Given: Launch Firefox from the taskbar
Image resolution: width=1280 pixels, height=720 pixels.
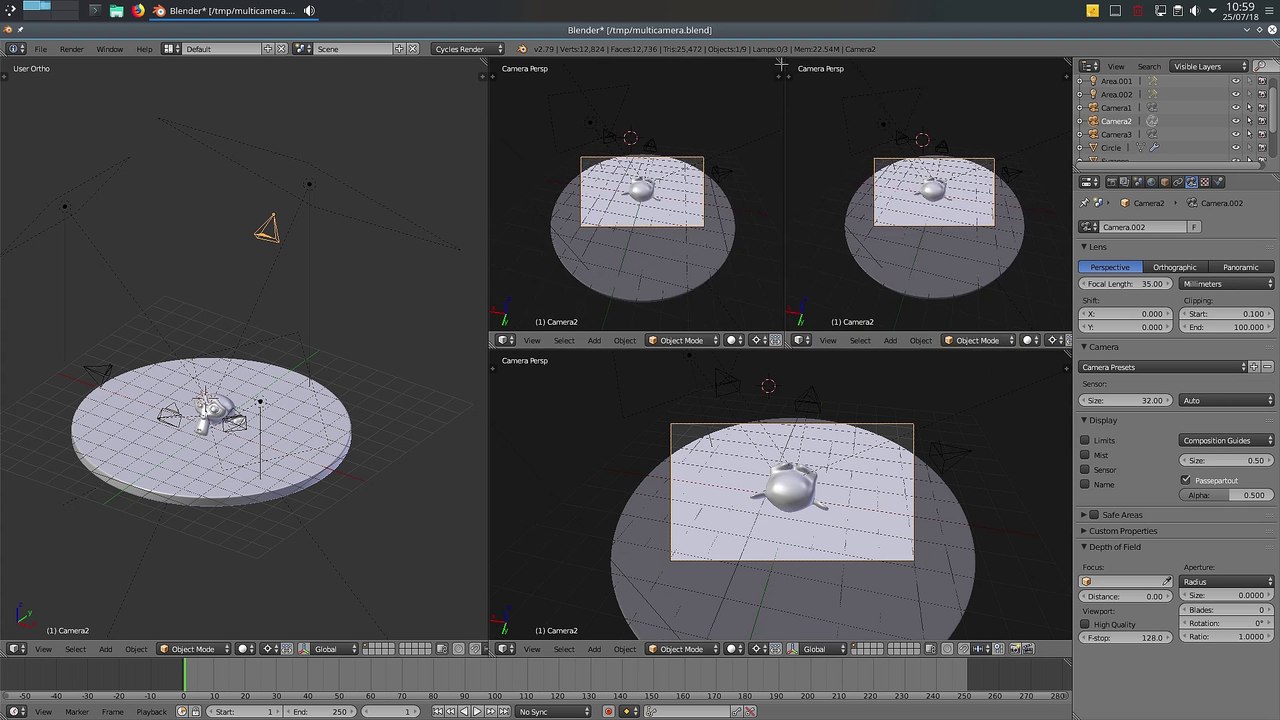Looking at the screenshot, I should coord(138,11).
